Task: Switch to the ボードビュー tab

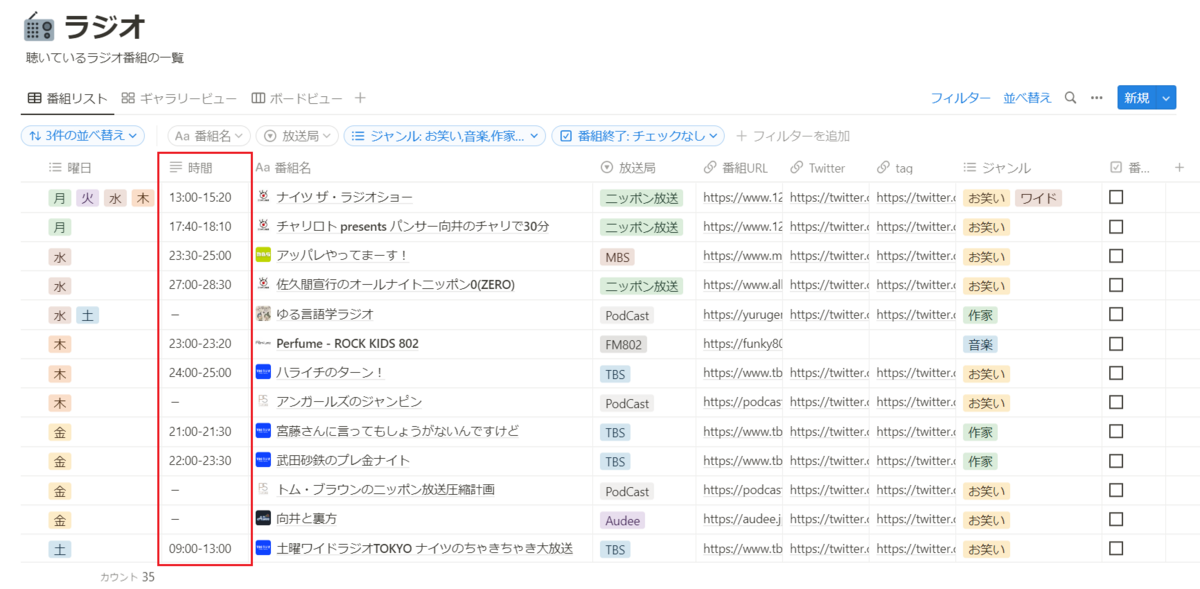Action: (297, 98)
